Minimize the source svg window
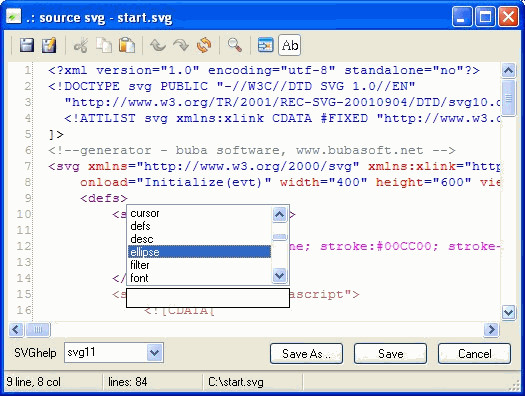The height and width of the screenshot is (396, 525). click(x=462, y=16)
